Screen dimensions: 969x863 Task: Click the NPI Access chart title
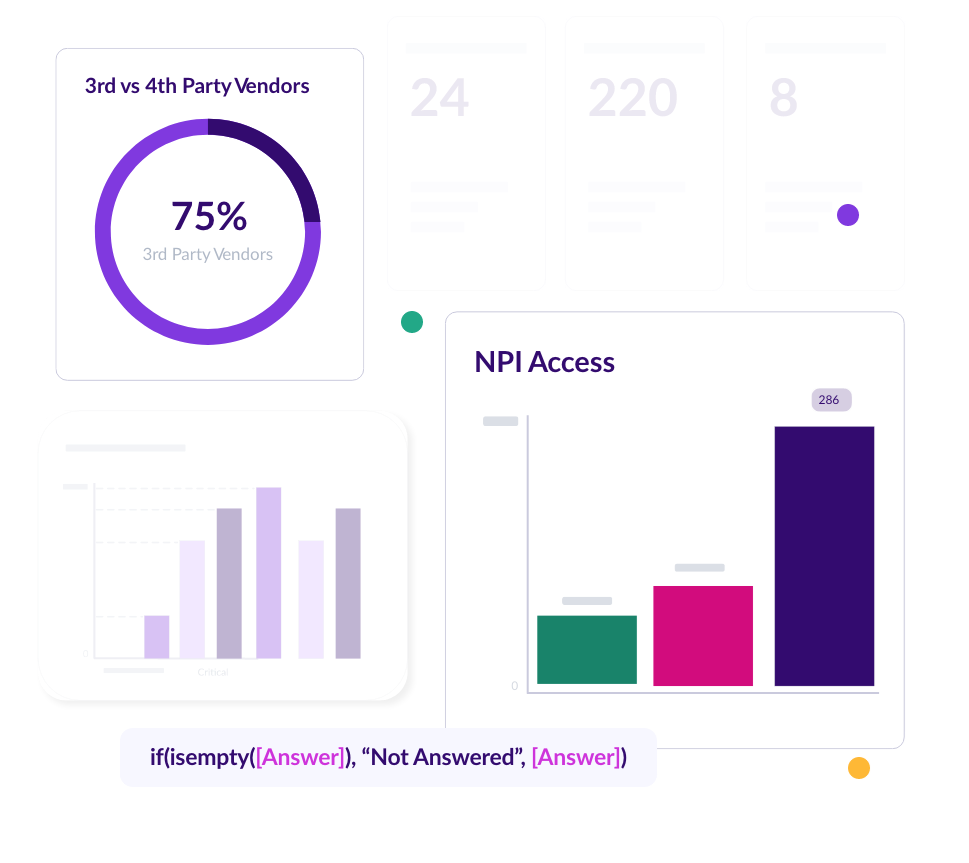click(544, 362)
